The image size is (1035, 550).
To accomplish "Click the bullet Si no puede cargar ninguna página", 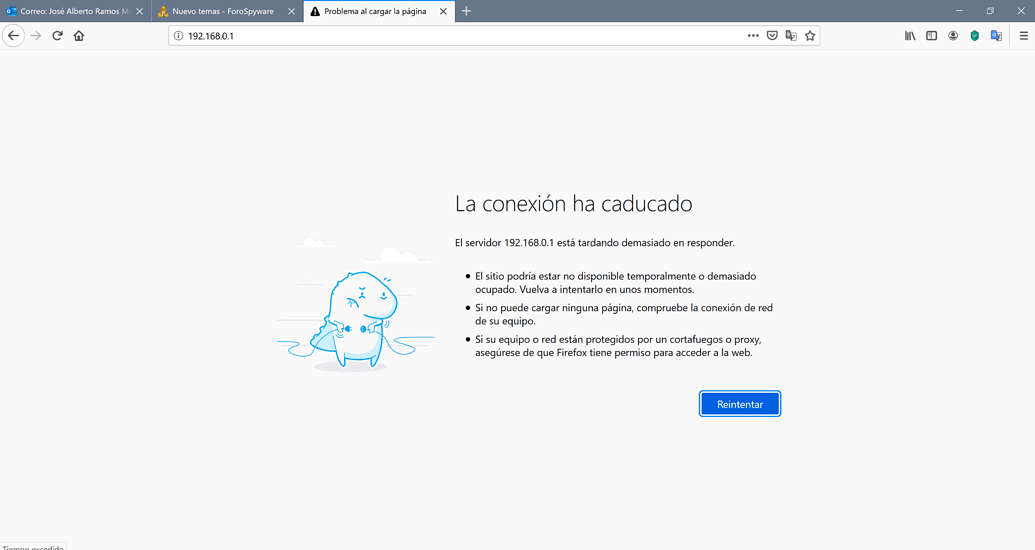I will tap(624, 314).
